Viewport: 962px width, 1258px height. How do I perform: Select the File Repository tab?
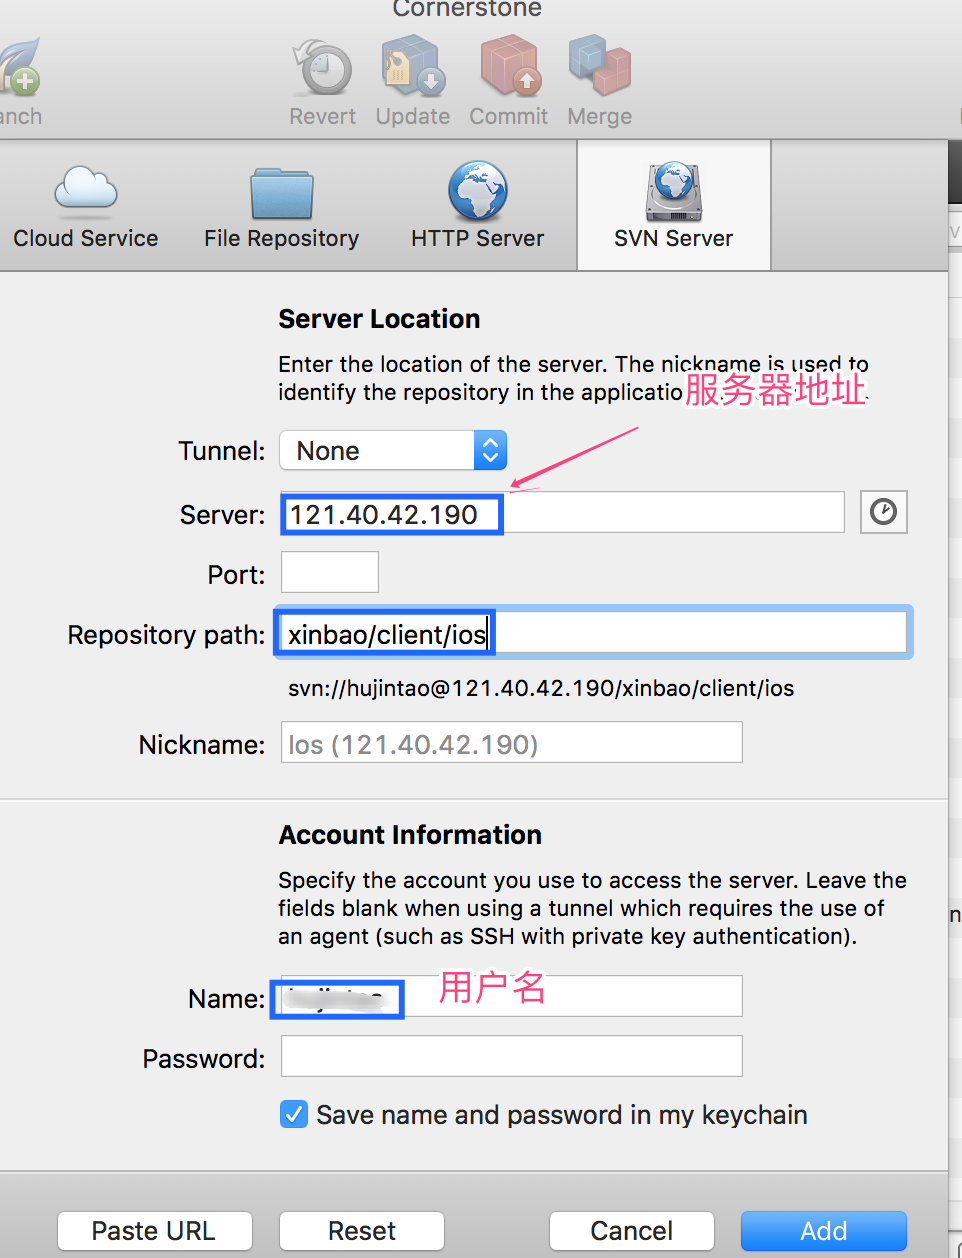click(x=281, y=207)
